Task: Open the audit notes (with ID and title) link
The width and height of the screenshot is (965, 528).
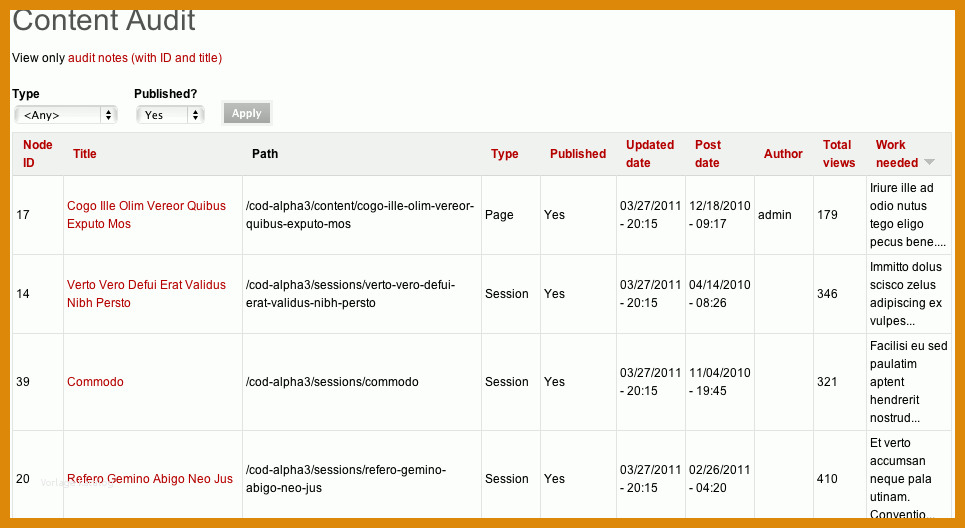Action: pyautogui.click(x=145, y=58)
